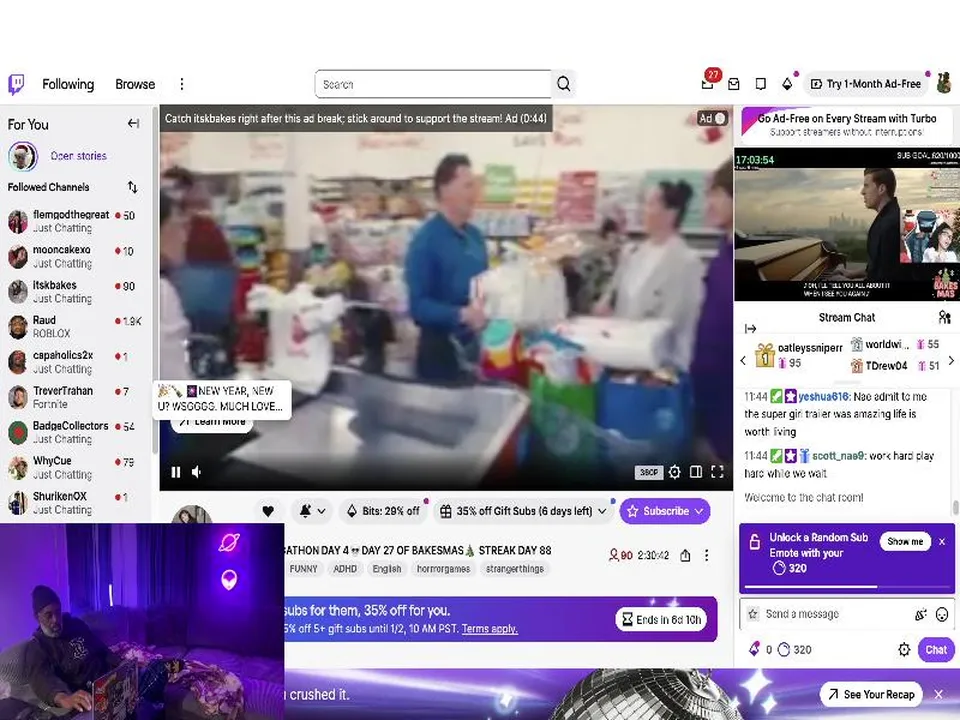The width and height of the screenshot is (960, 720).
Task: Select the ADHD tag
Action: (345, 569)
